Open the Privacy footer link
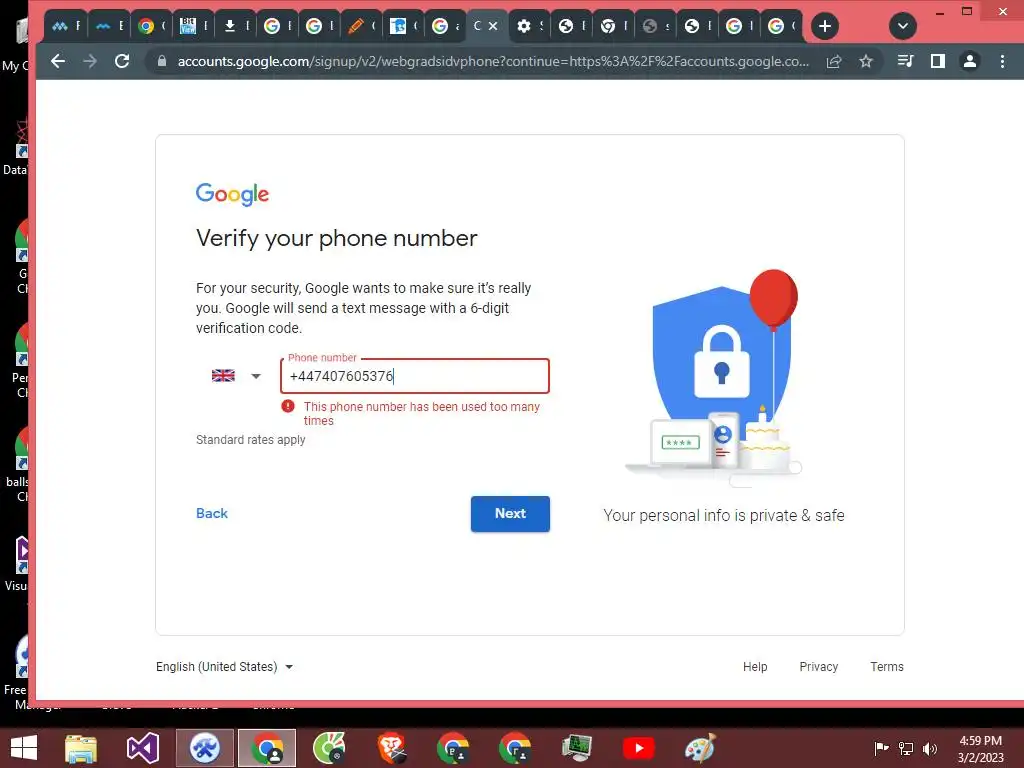 [x=818, y=667]
